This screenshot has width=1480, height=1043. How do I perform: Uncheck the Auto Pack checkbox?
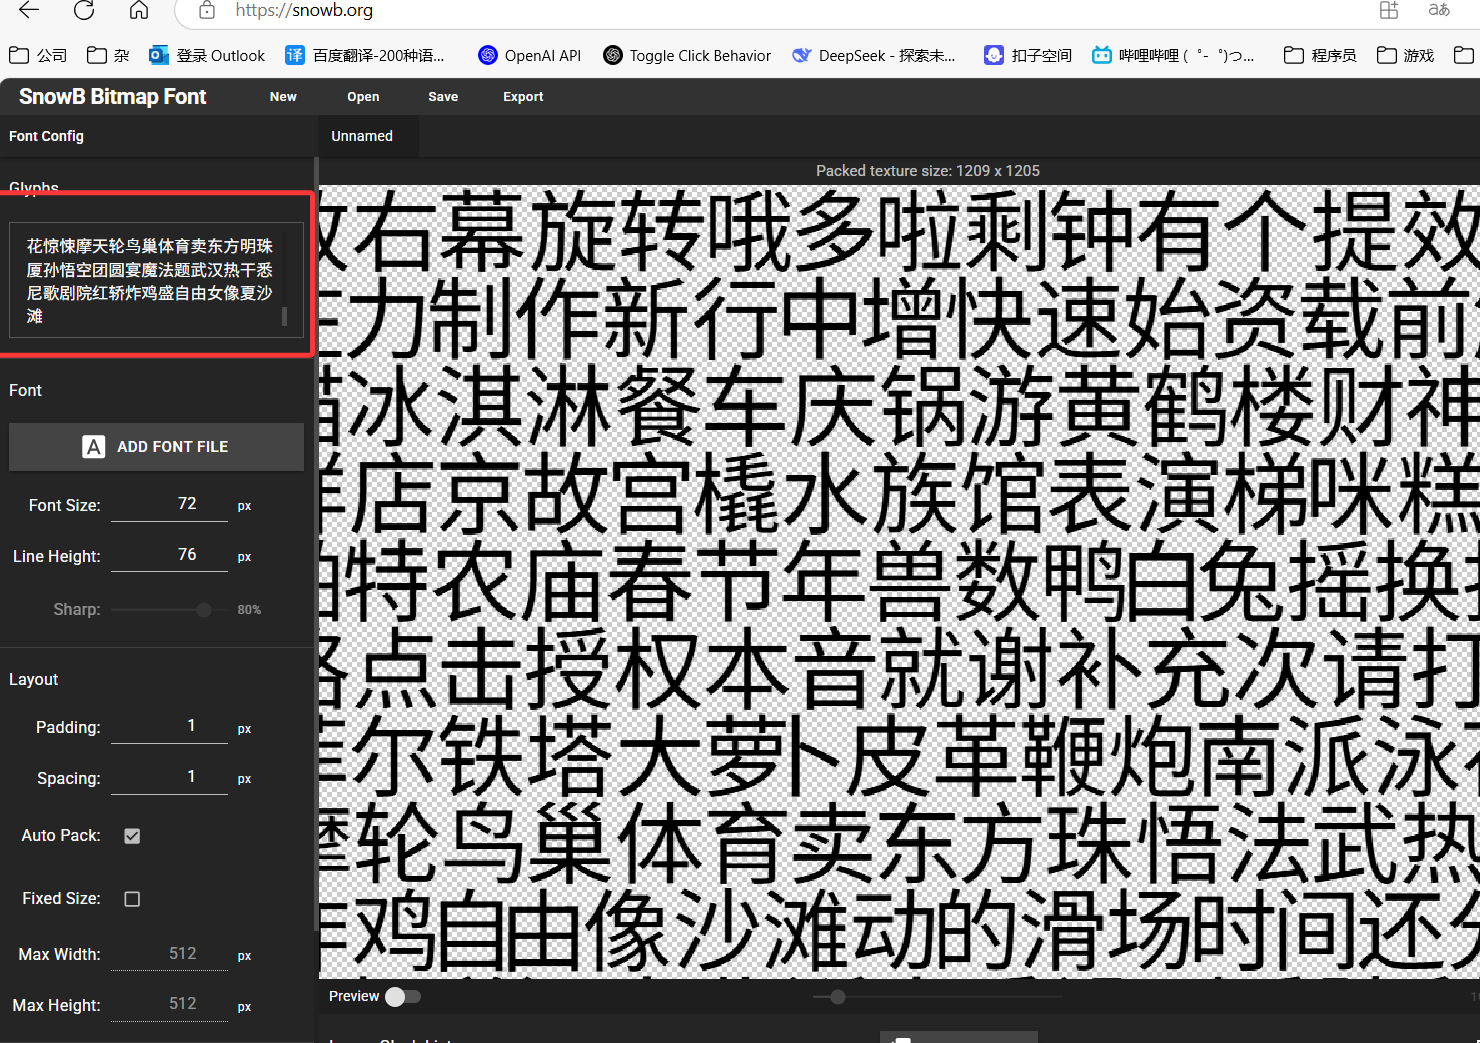[x=131, y=835]
